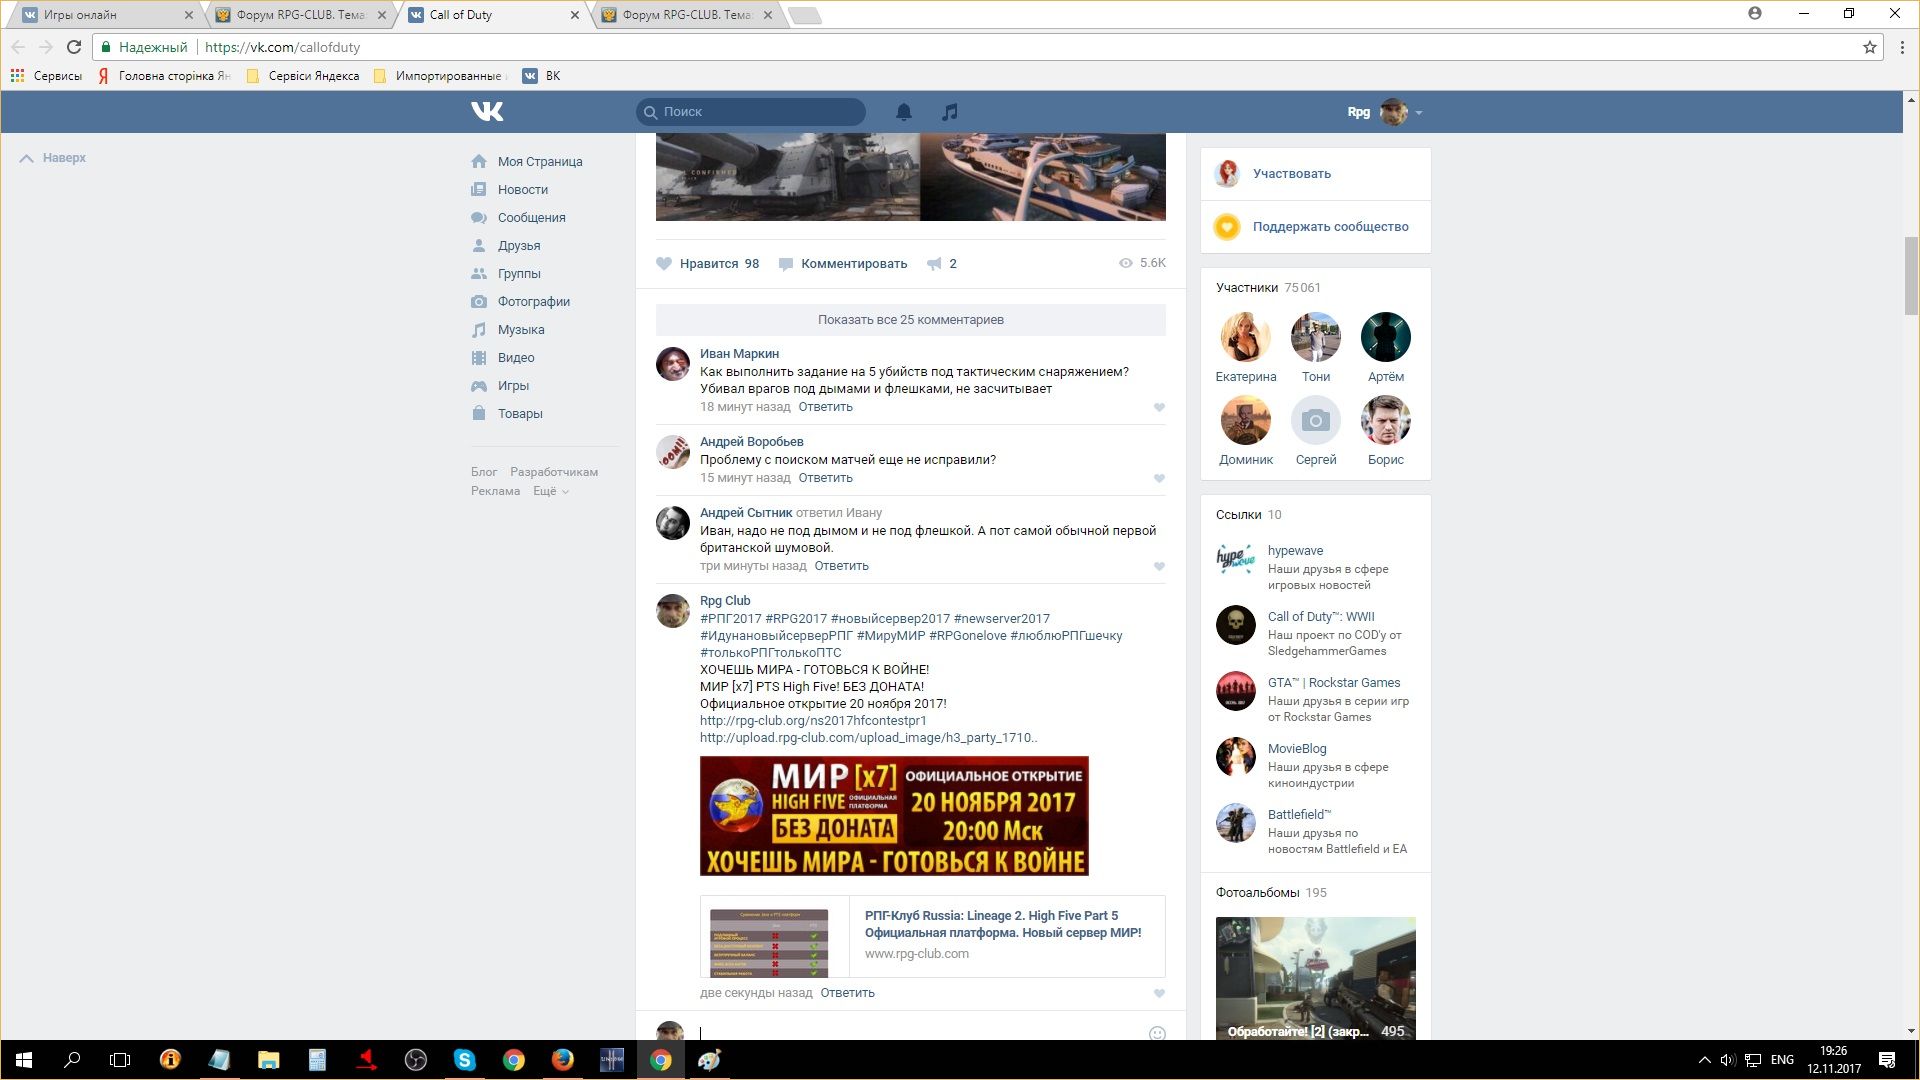Open the rpg-club.org/ns2017hfcontestpr1 link
The width and height of the screenshot is (1920, 1080).
(x=813, y=721)
